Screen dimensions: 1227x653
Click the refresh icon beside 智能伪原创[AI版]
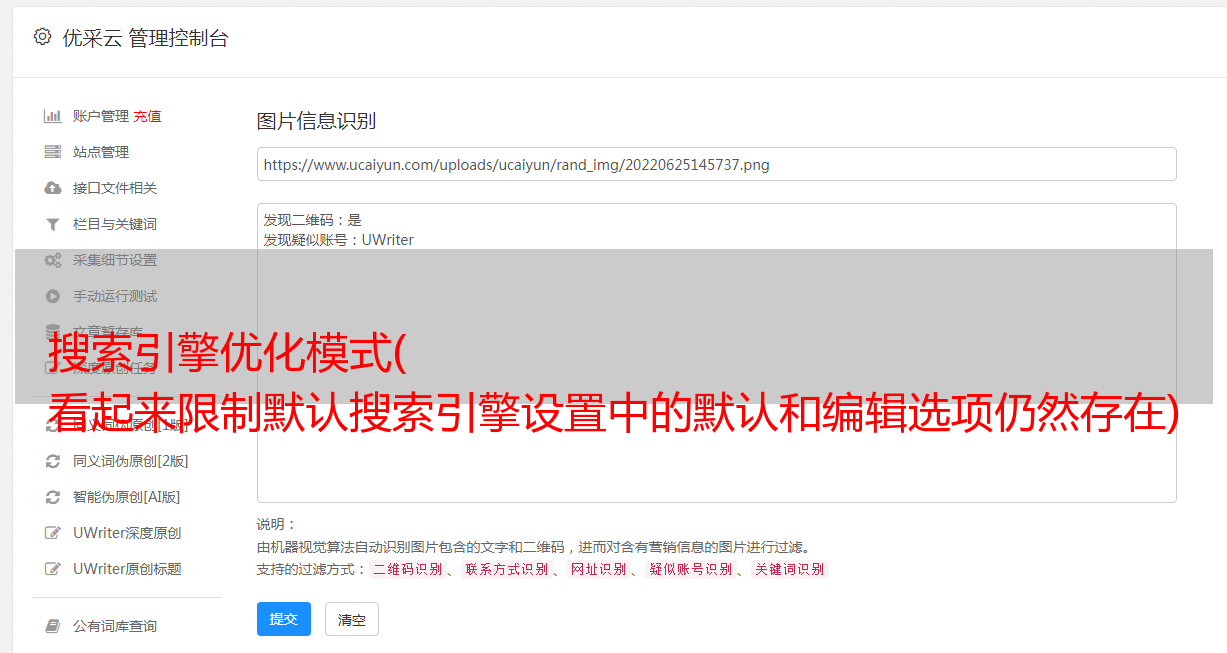(53, 497)
